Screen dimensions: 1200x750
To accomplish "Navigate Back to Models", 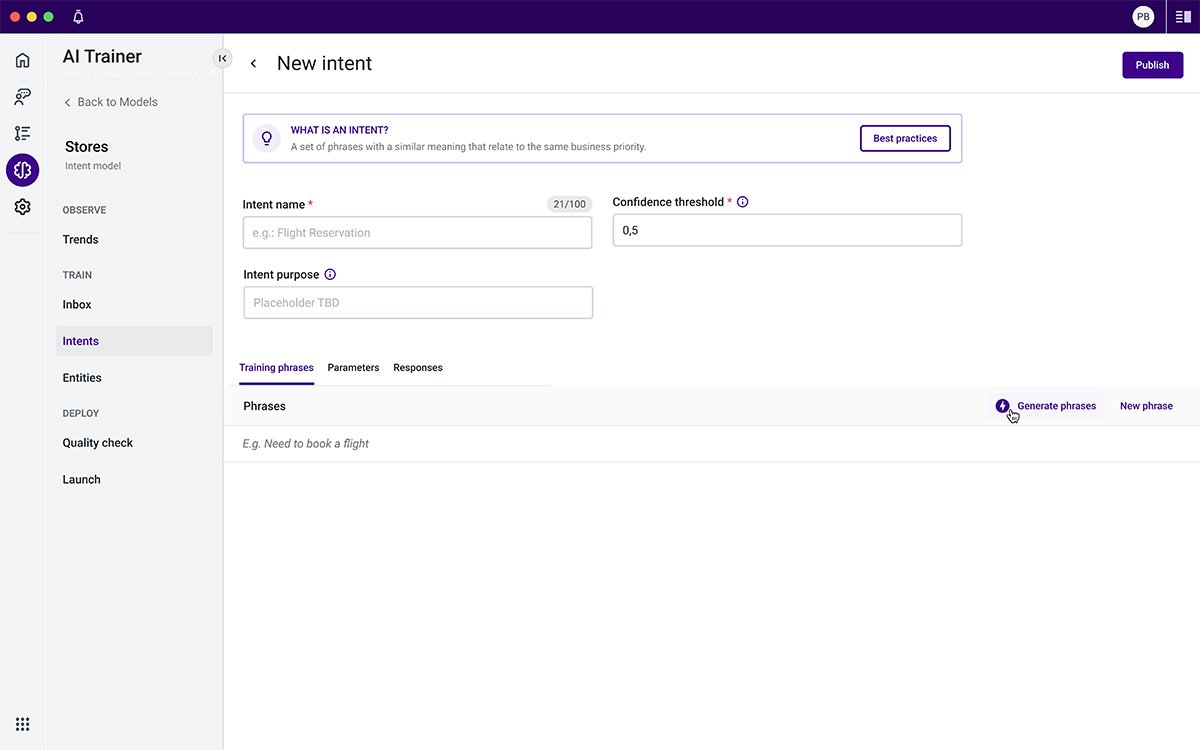I will [x=111, y=101].
